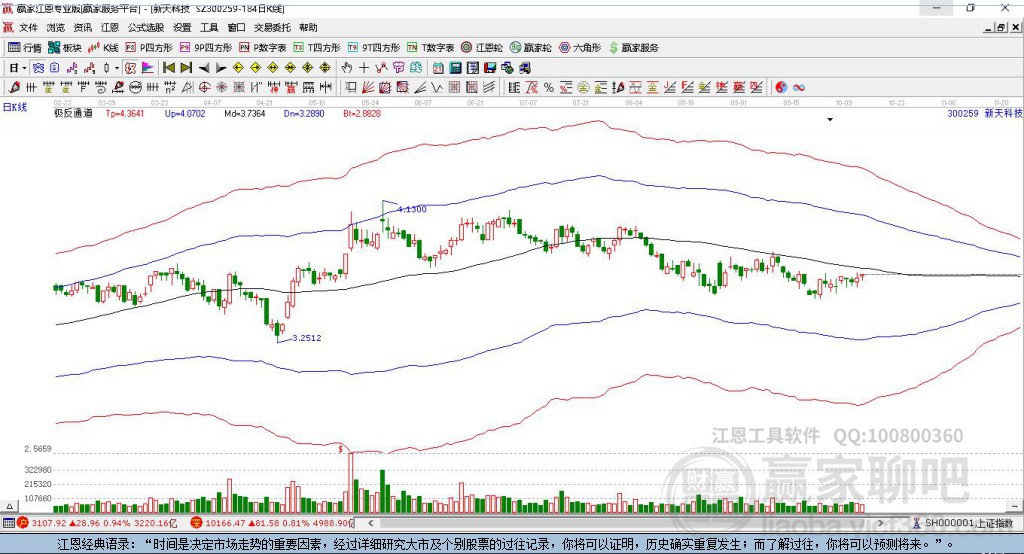1024x554 pixels.
Task: Open the P四方形 tool
Action: 149,48
